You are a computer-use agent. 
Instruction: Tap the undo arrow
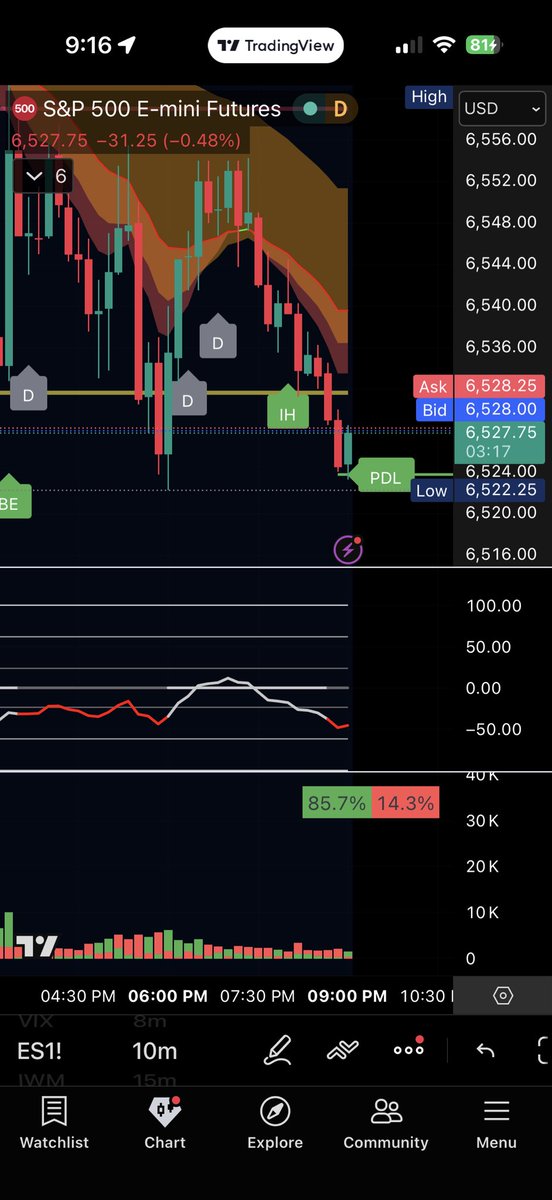coord(485,1050)
